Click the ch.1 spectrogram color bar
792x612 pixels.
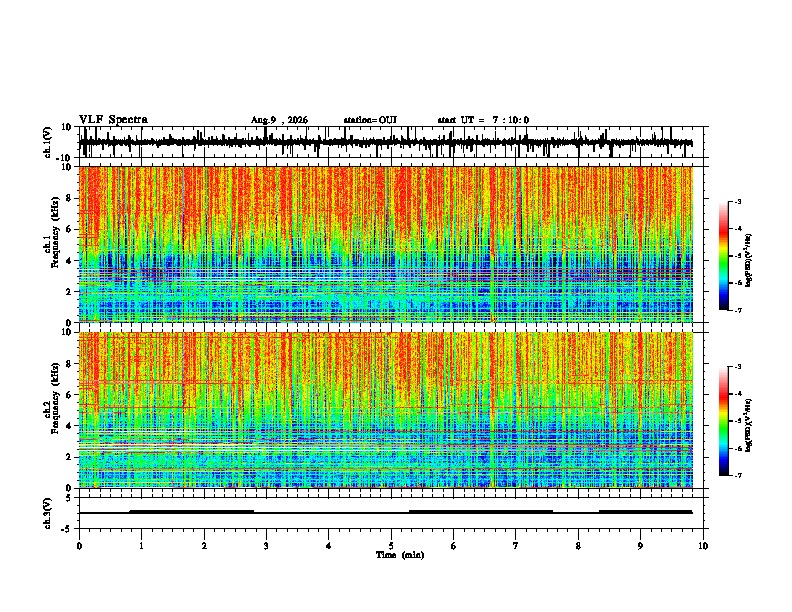tap(723, 256)
